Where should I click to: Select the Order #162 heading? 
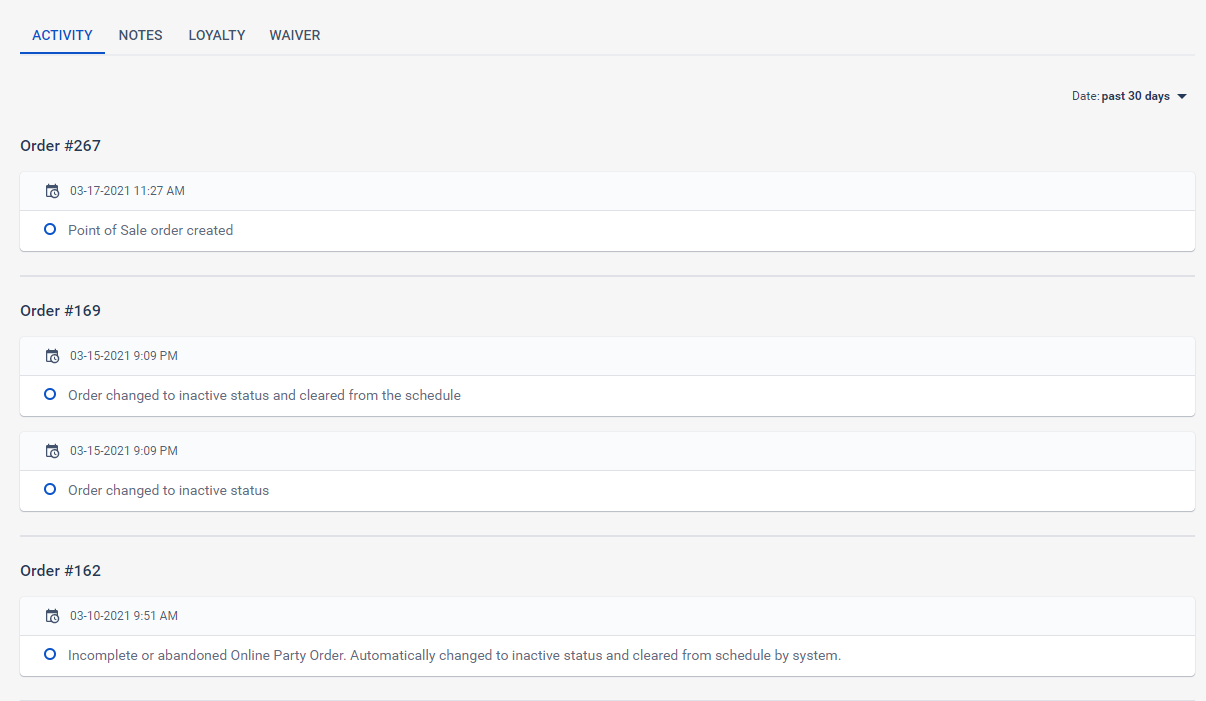tap(61, 571)
